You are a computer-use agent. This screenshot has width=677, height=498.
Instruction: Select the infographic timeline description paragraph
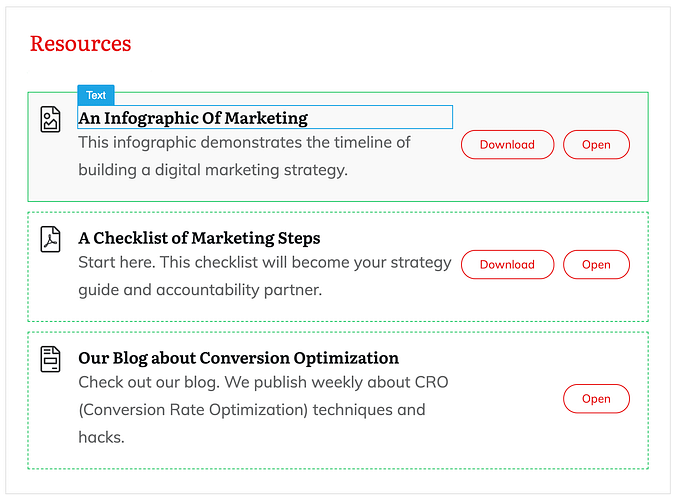click(x=245, y=156)
